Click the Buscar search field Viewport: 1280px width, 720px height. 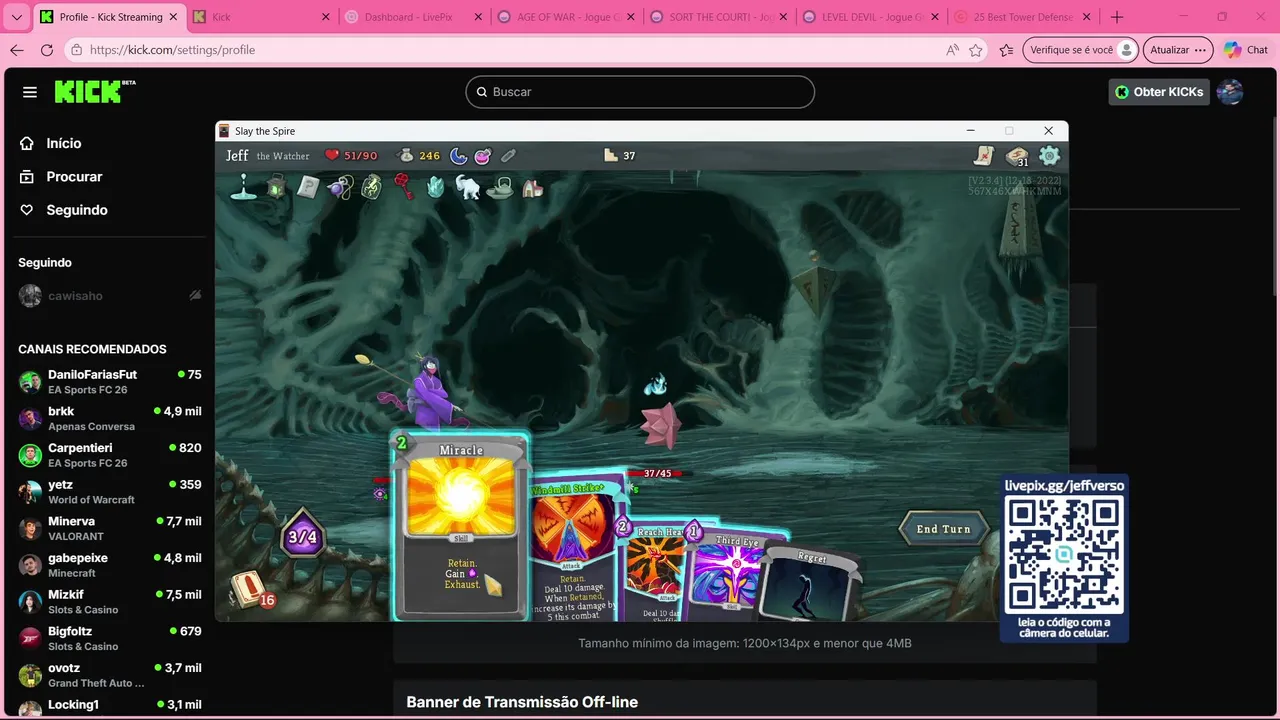click(640, 92)
